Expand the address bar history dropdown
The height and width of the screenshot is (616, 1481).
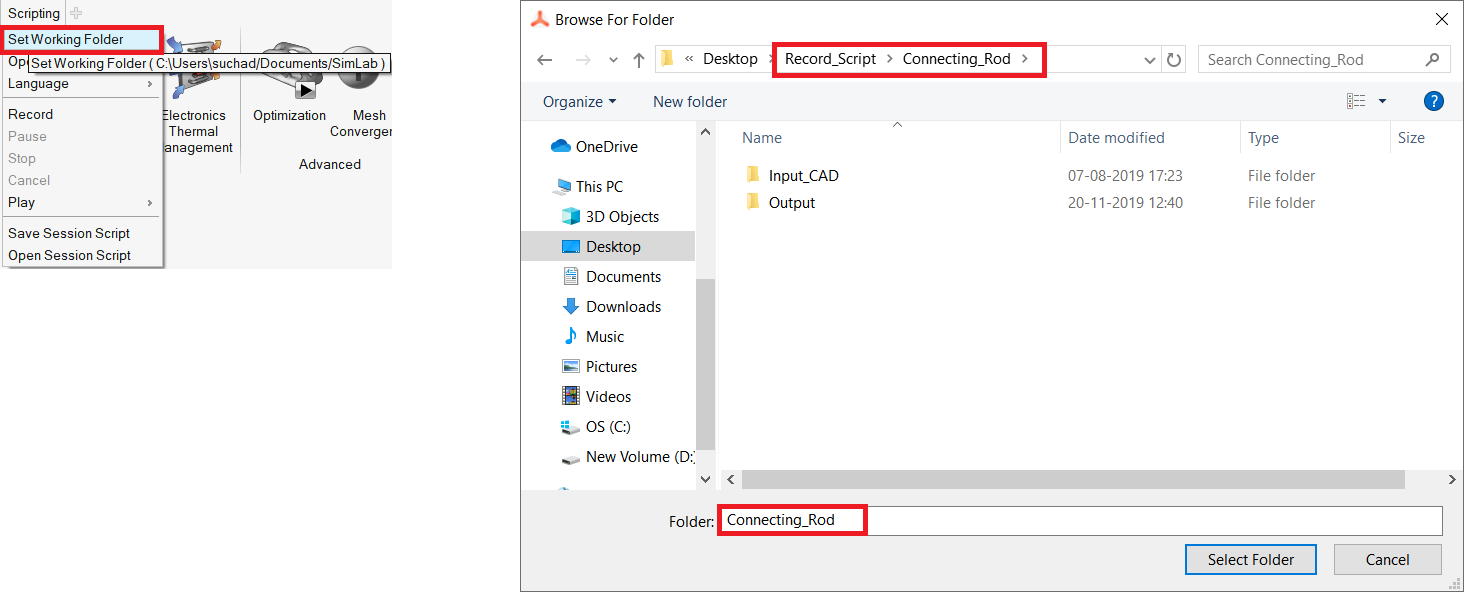pyautogui.click(x=1151, y=61)
